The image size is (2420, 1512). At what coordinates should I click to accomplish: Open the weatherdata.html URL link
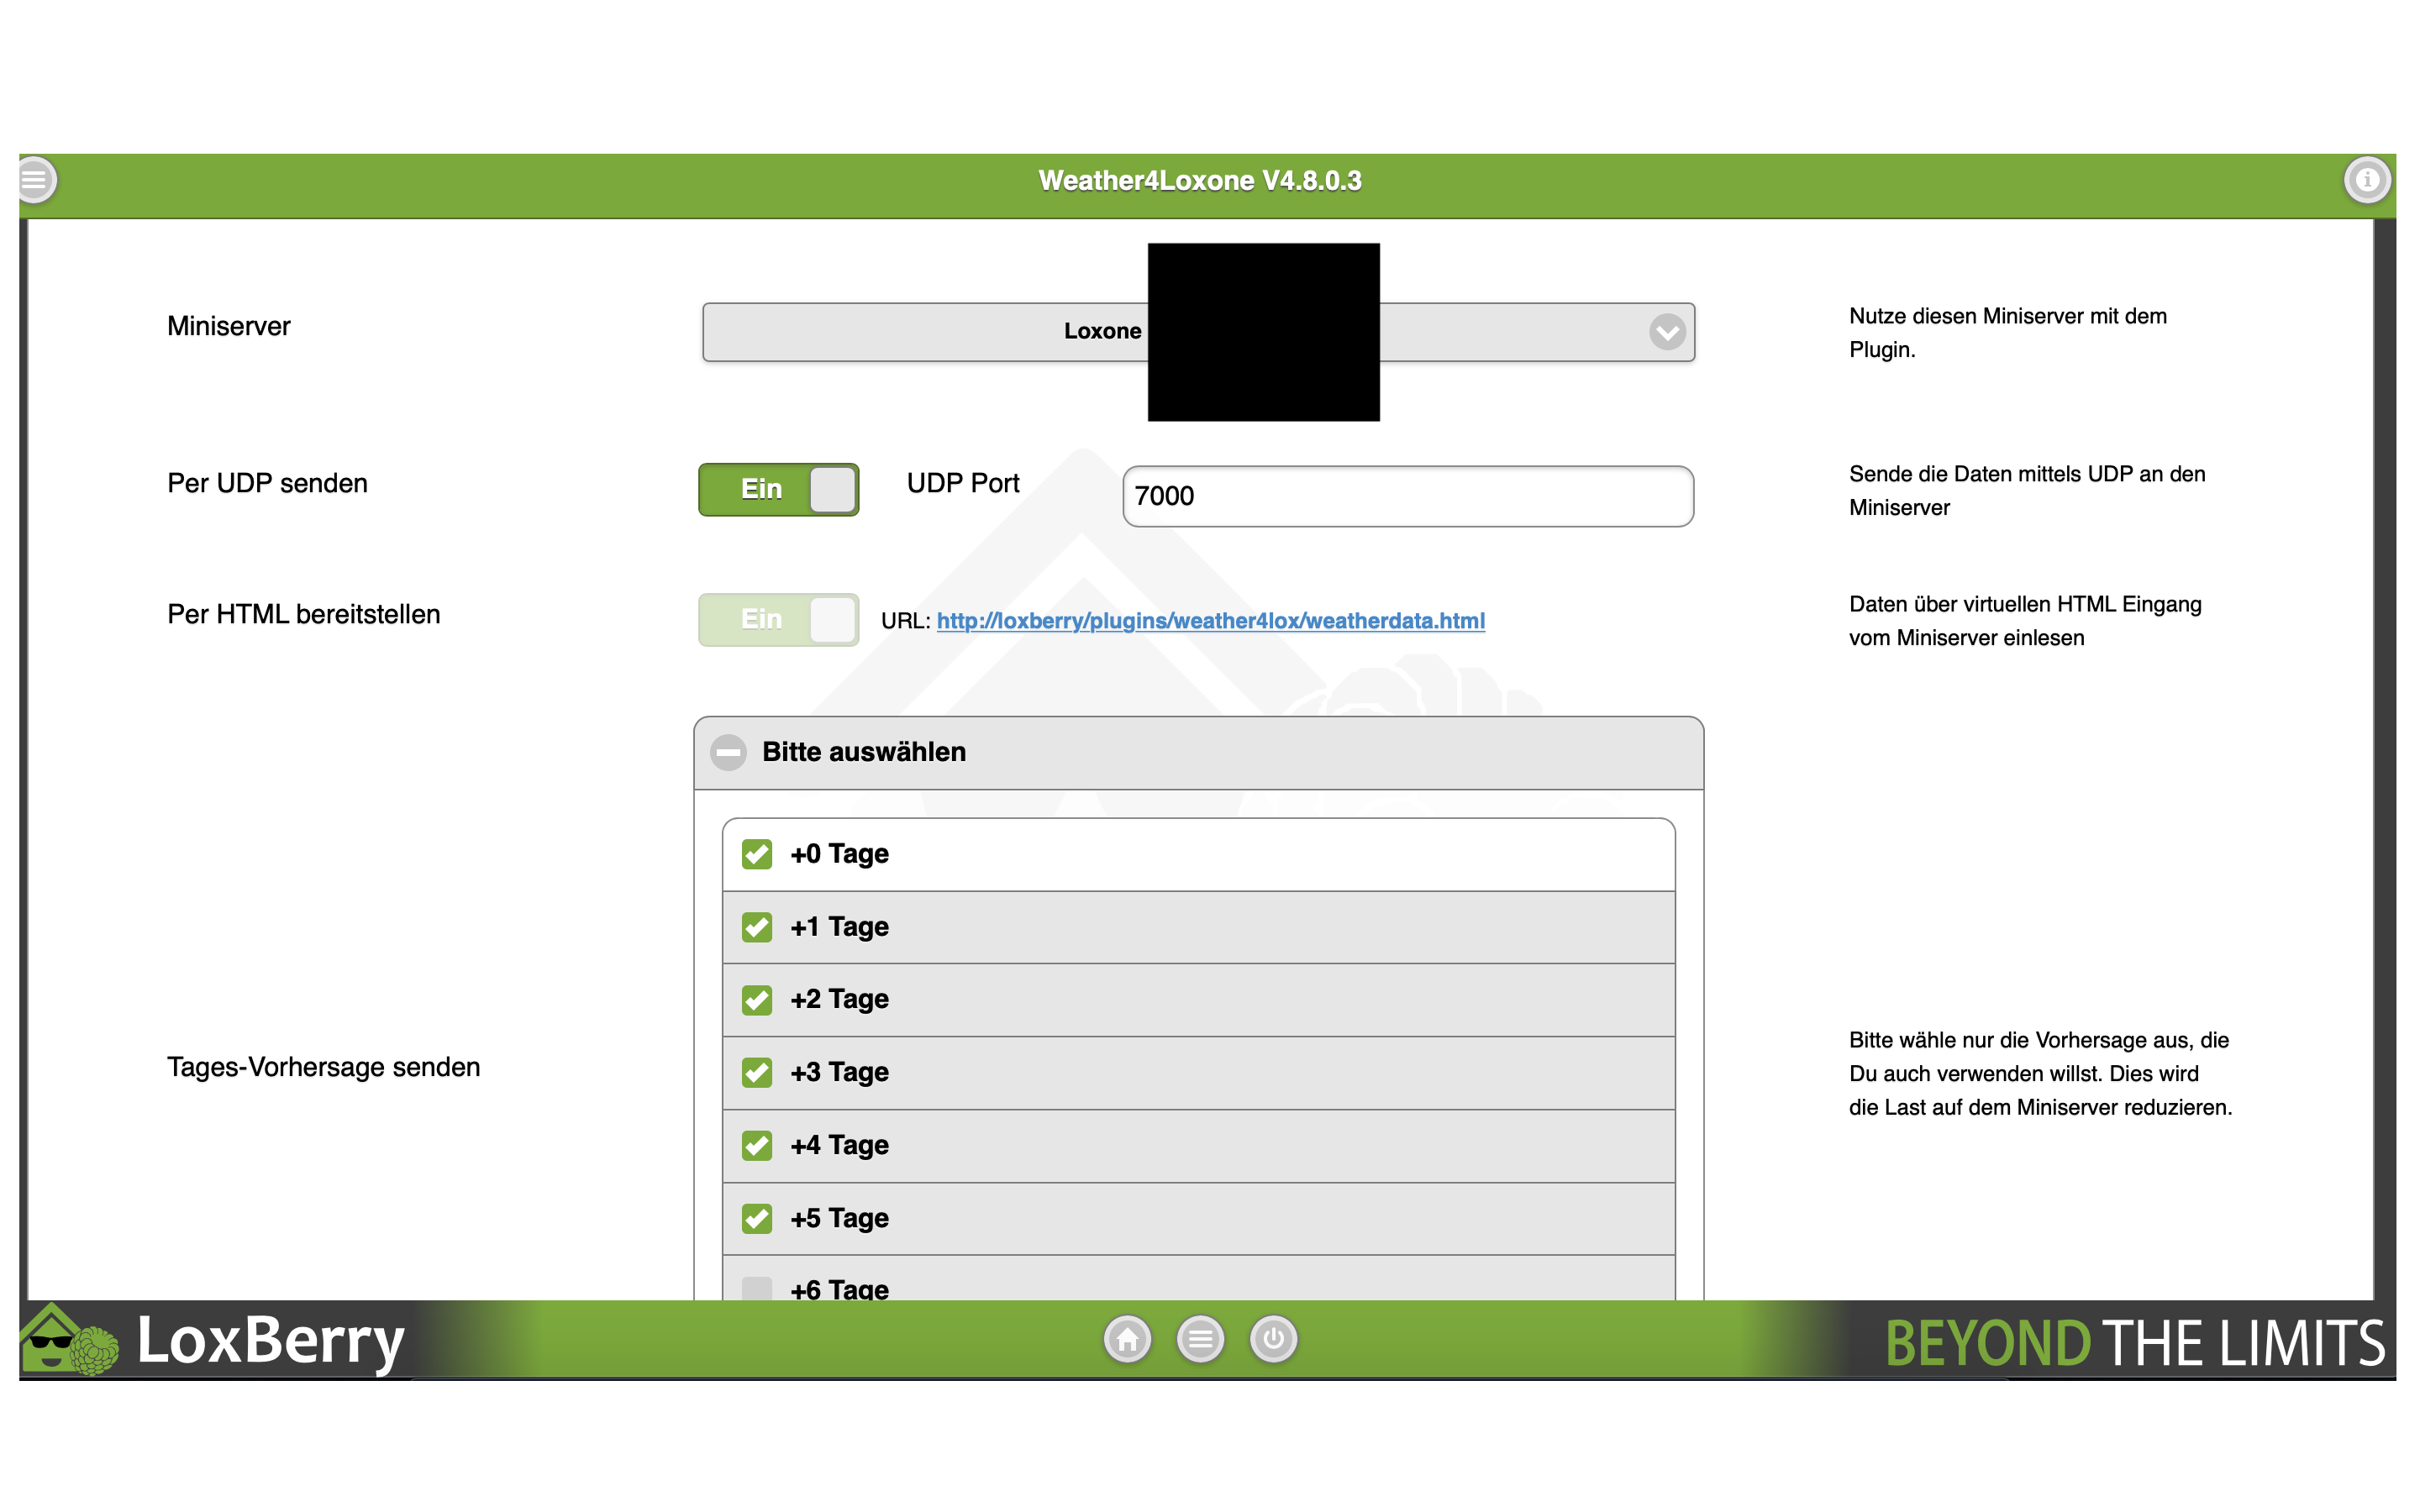pyautogui.click(x=1210, y=621)
